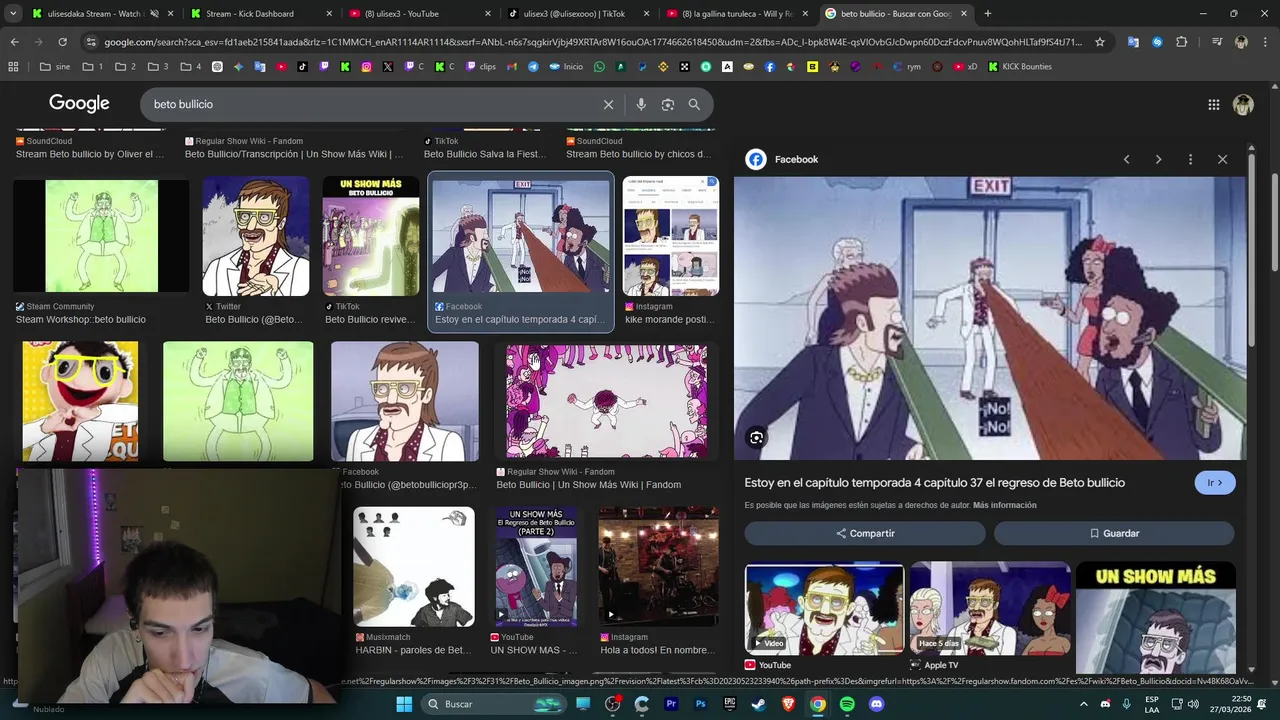Open the 'sine' bookmarks folder

point(55,67)
